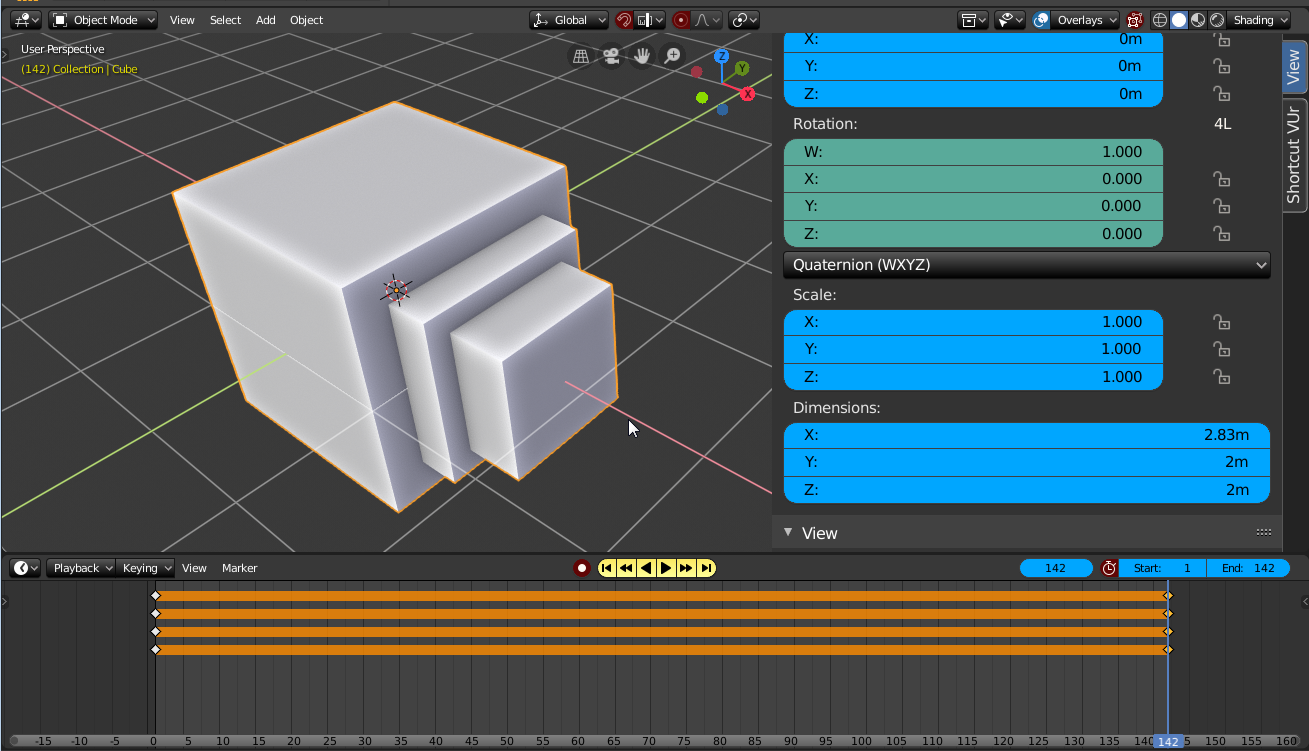This screenshot has height=751, width=1309.
Task: Toggle viewport overlays with the icon beside Overlays
Action: click(x=1041, y=20)
